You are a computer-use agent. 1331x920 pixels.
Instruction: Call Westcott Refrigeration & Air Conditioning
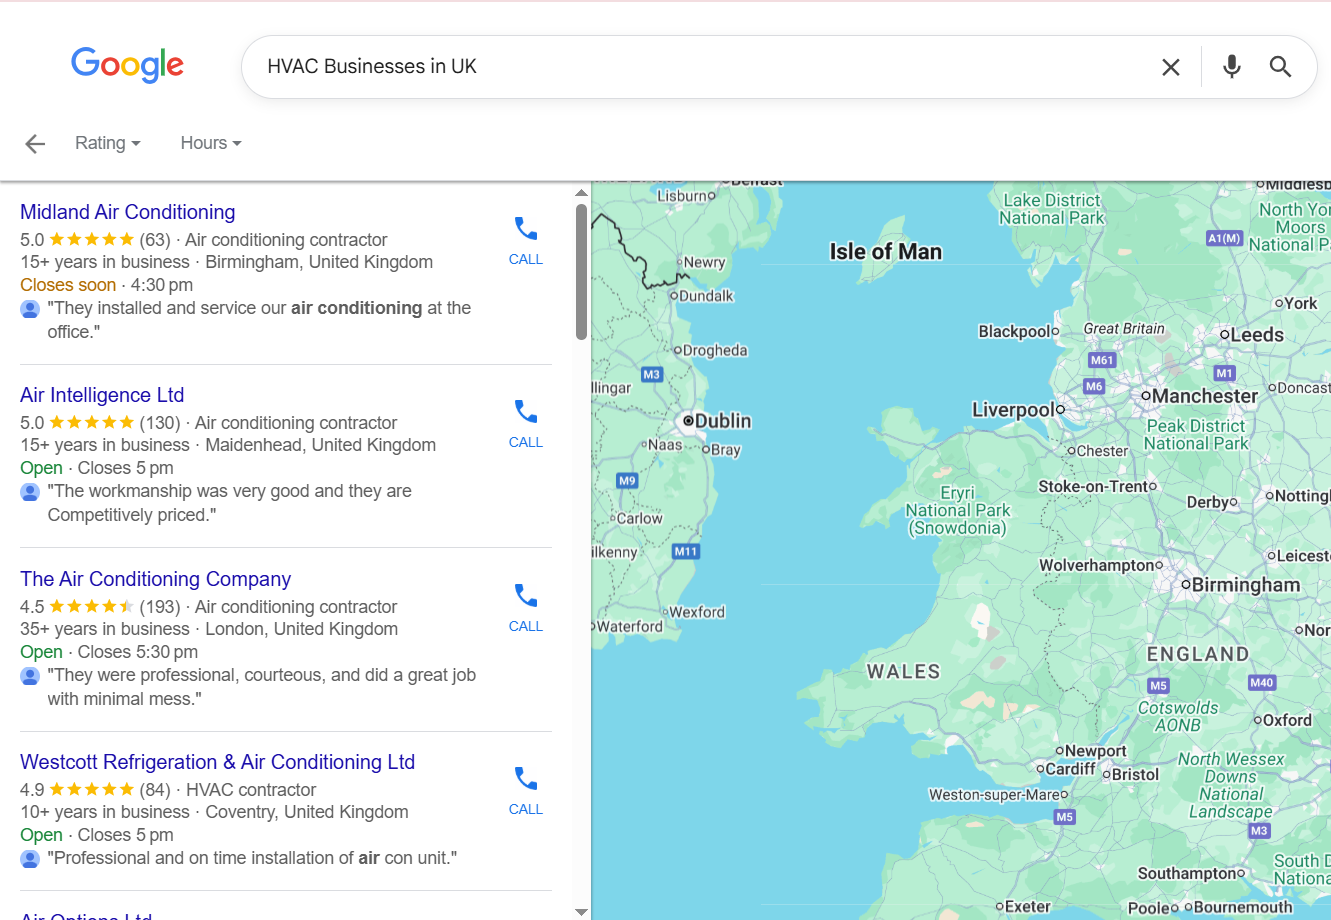coord(525,790)
